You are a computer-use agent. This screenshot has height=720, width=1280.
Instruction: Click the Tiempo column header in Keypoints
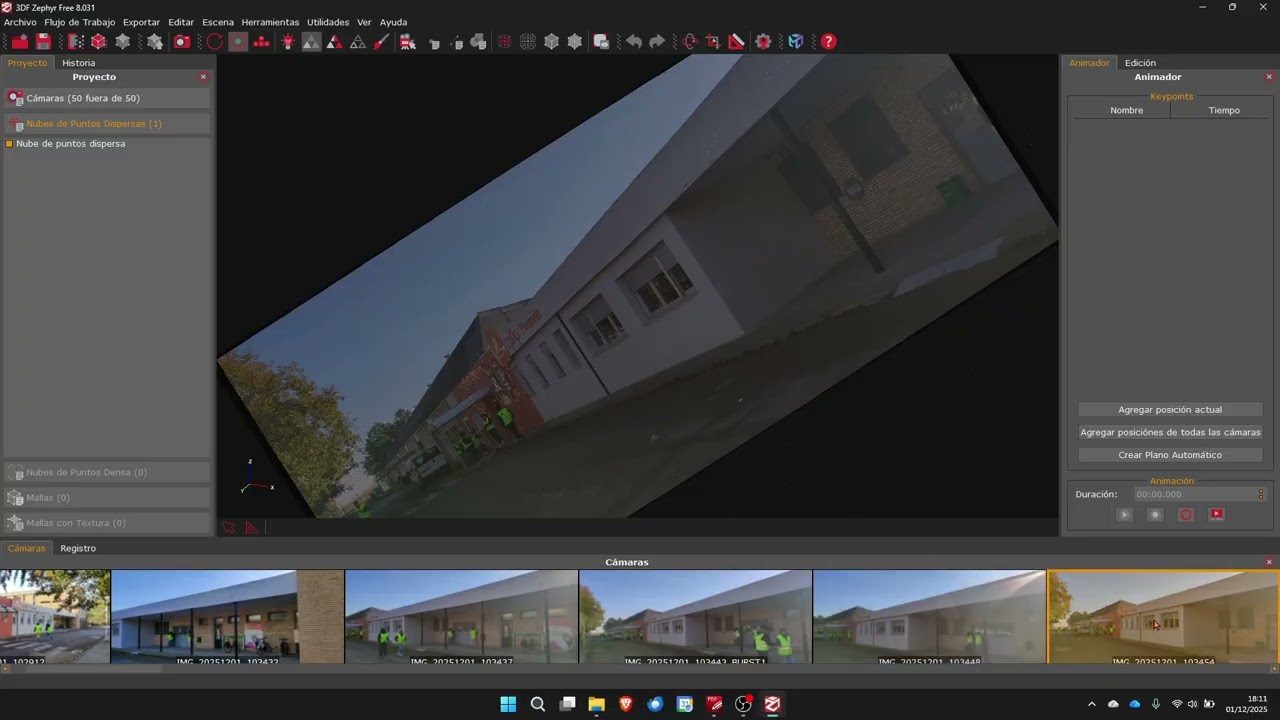click(1223, 111)
